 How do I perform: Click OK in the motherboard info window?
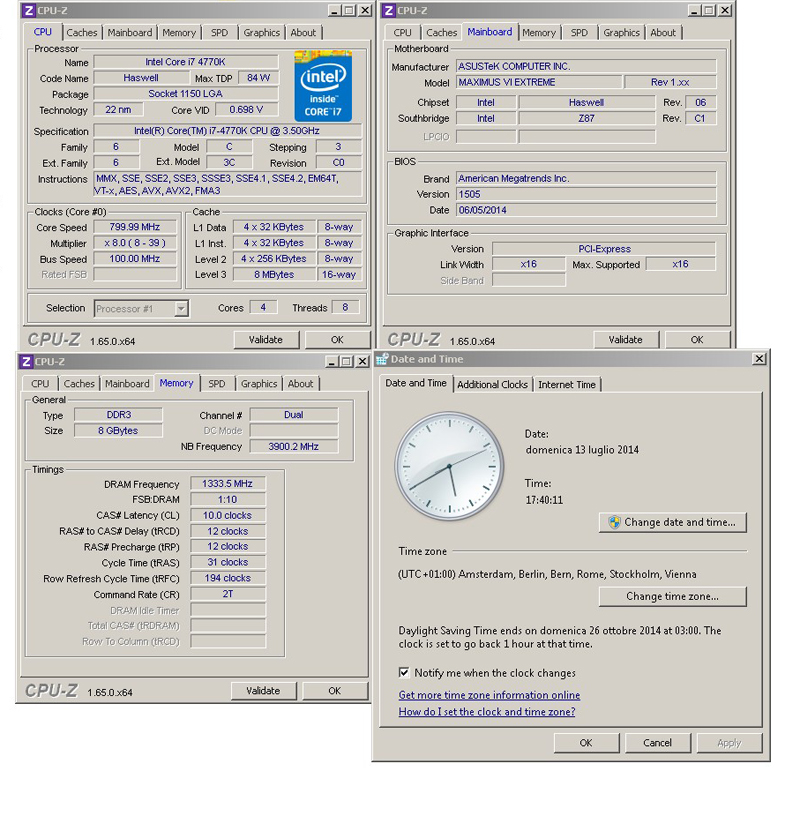pos(697,340)
